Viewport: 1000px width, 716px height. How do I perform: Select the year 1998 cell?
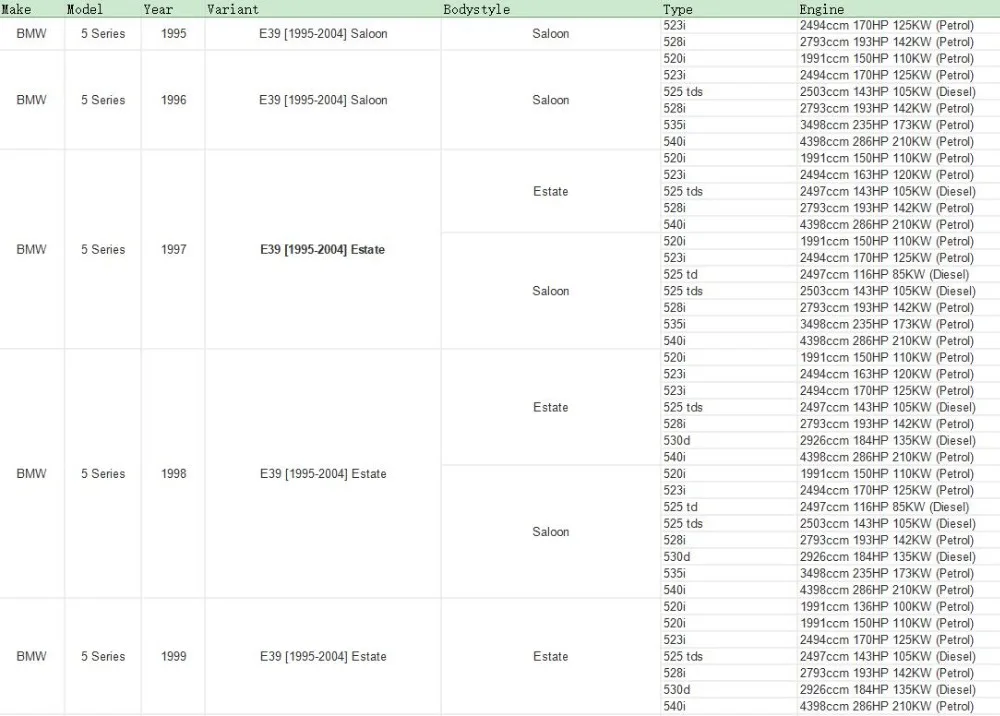(x=173, y=474)
